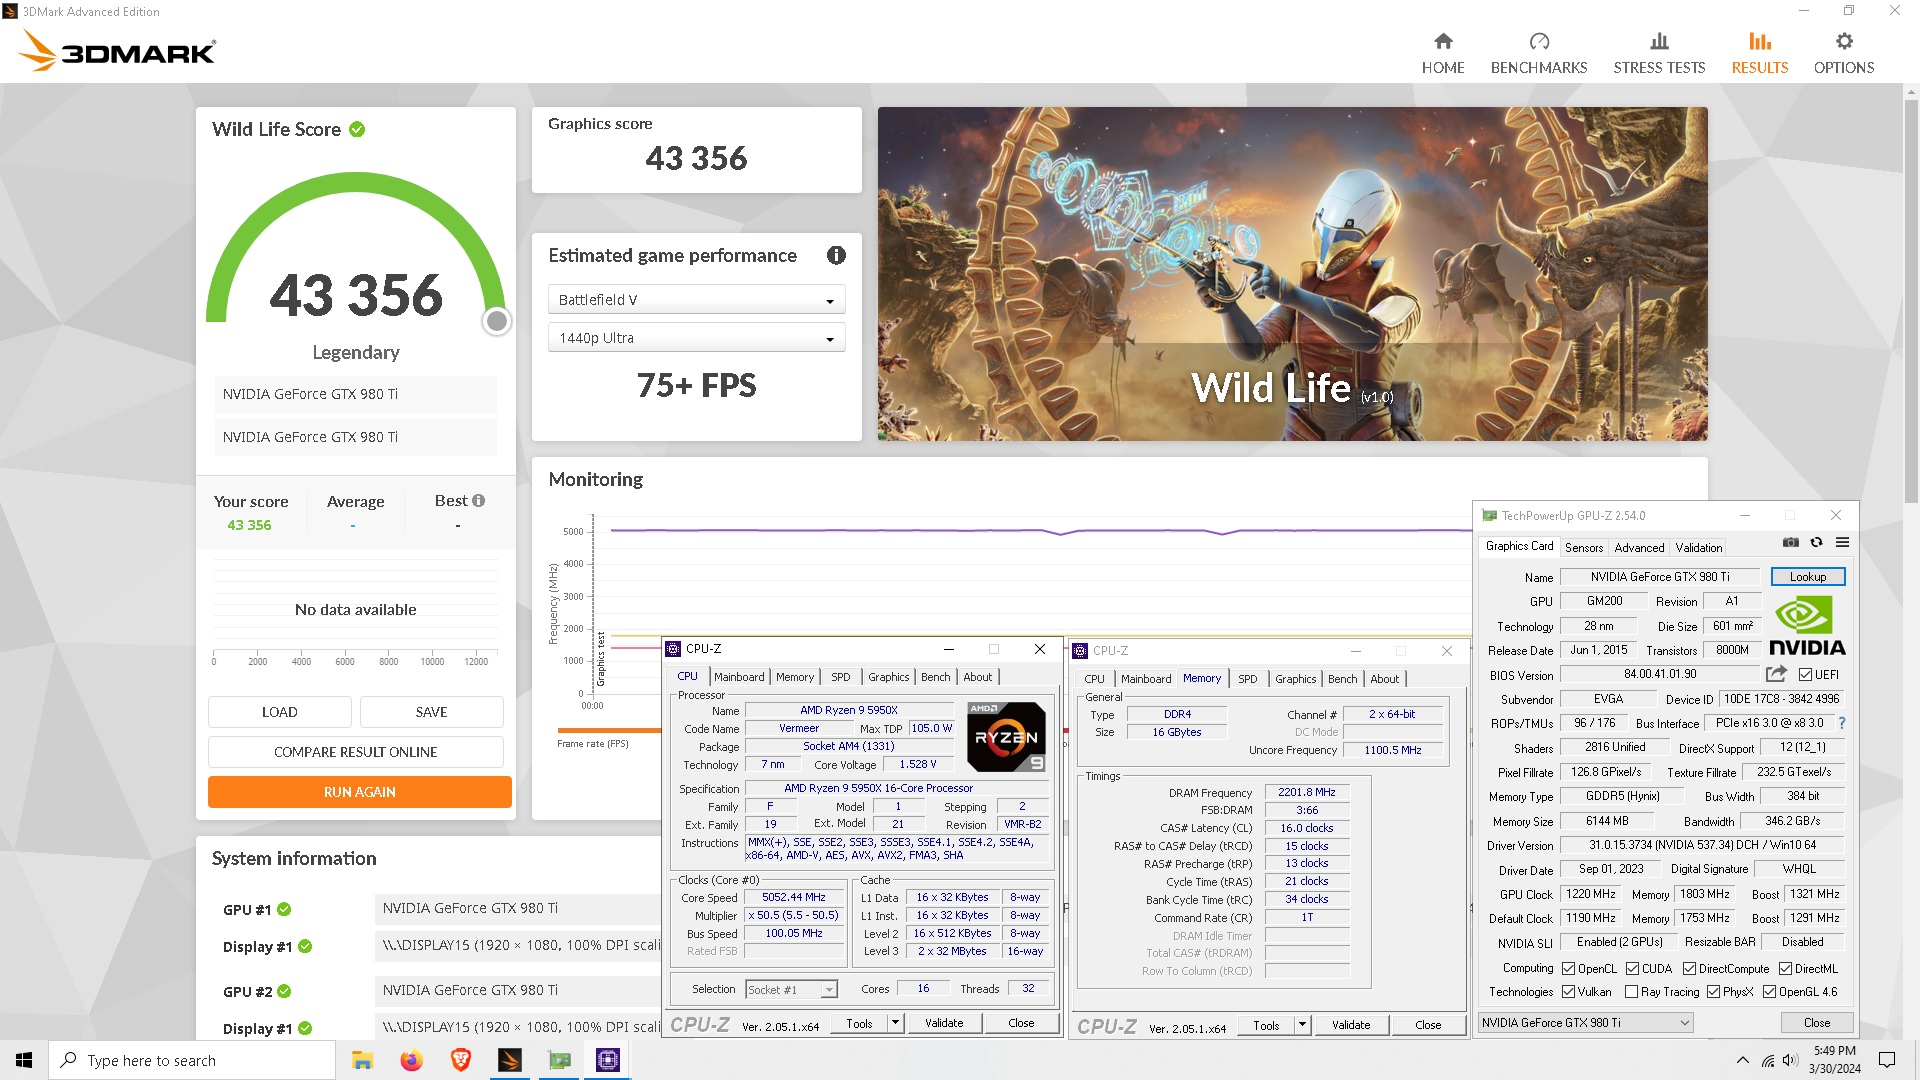
Task: Expand the Tools dropdown arrow in left CPU-Z
Action: 896,1023
